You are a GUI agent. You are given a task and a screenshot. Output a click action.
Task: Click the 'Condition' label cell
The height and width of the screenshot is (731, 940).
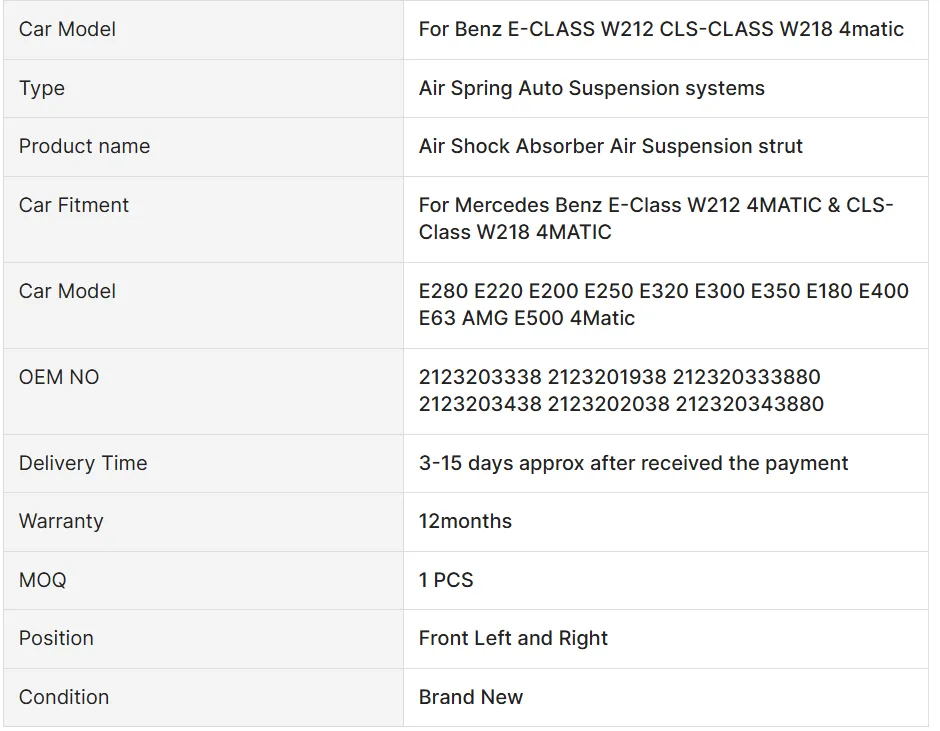click(x=64, y=697)
